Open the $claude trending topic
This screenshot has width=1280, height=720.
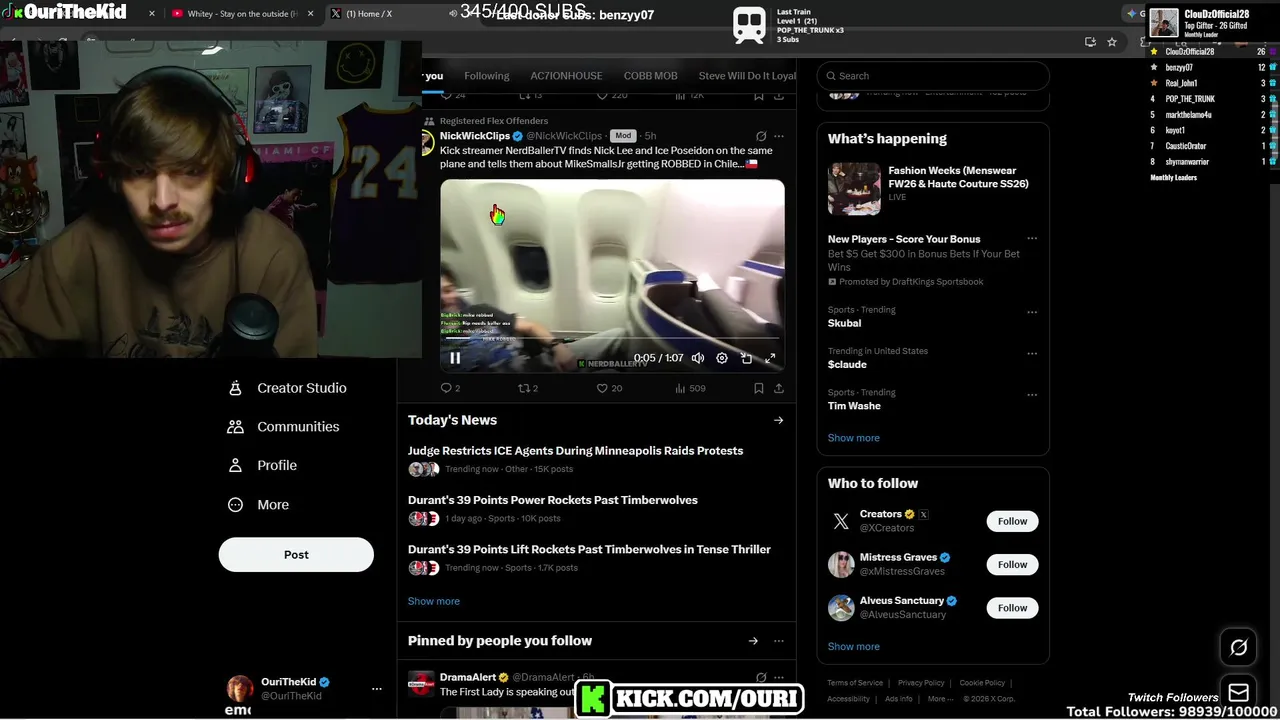[x=847, y=364]
